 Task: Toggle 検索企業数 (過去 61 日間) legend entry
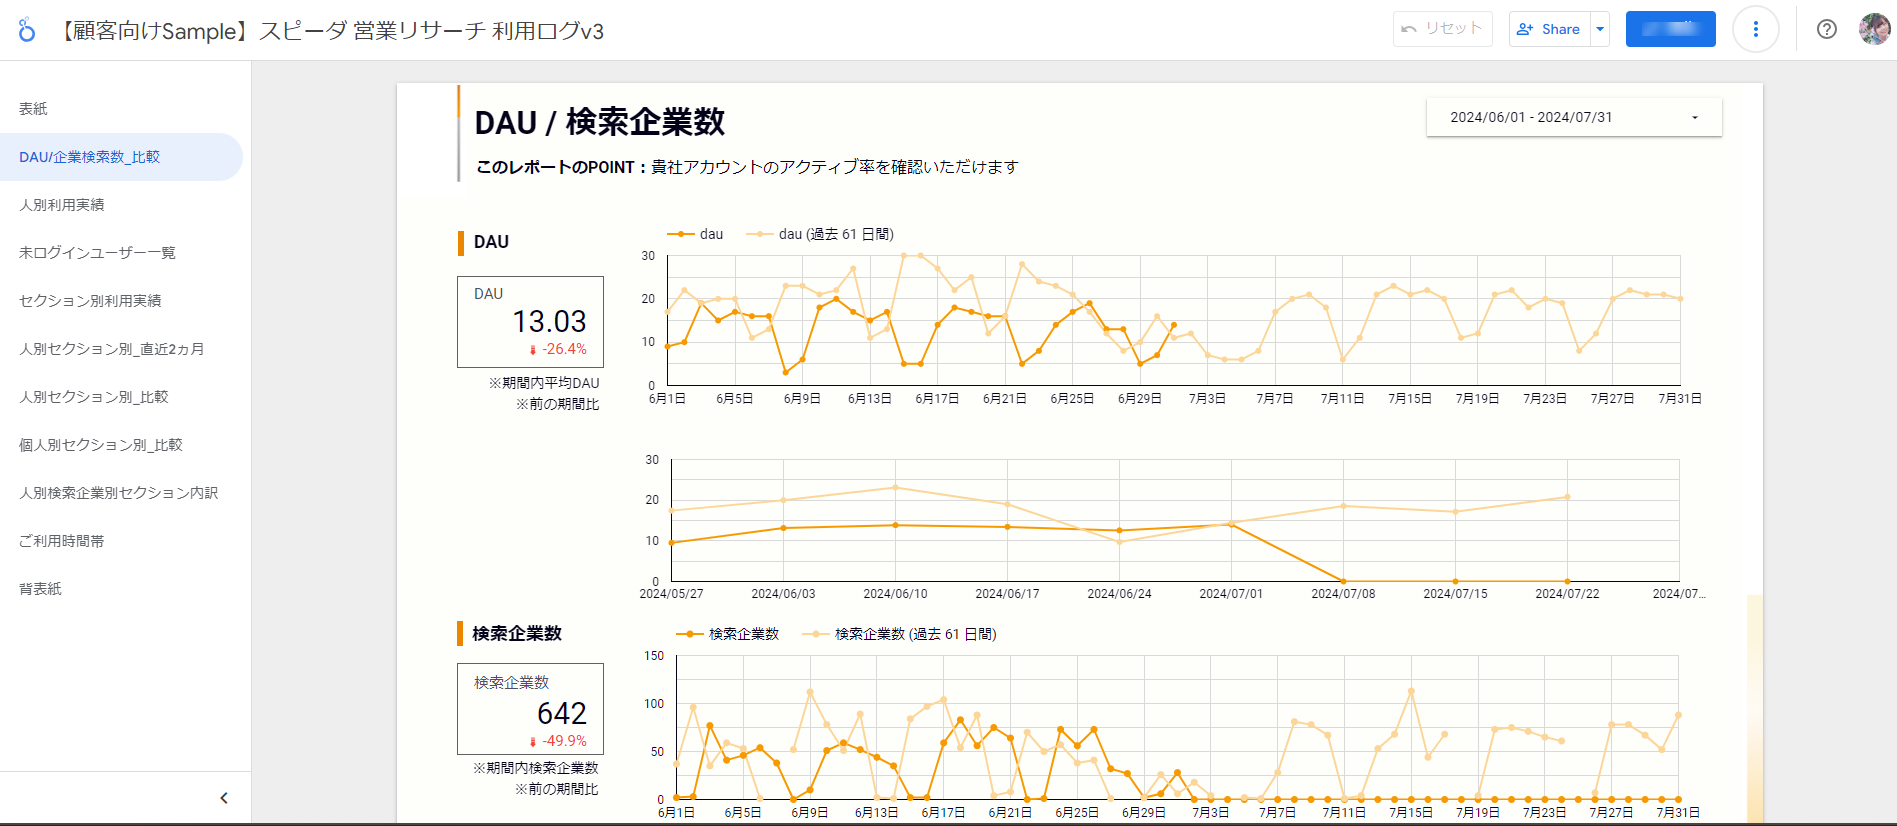click(900, 634)
